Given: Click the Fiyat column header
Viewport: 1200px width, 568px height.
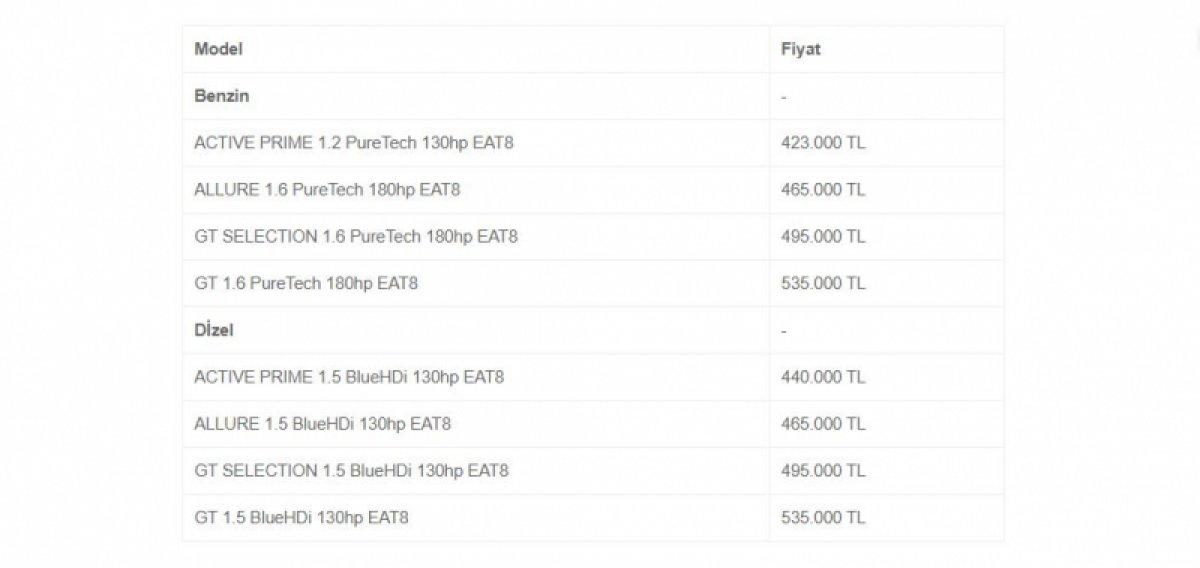Looking at the screenshot, I should click(x=800, y=49).
